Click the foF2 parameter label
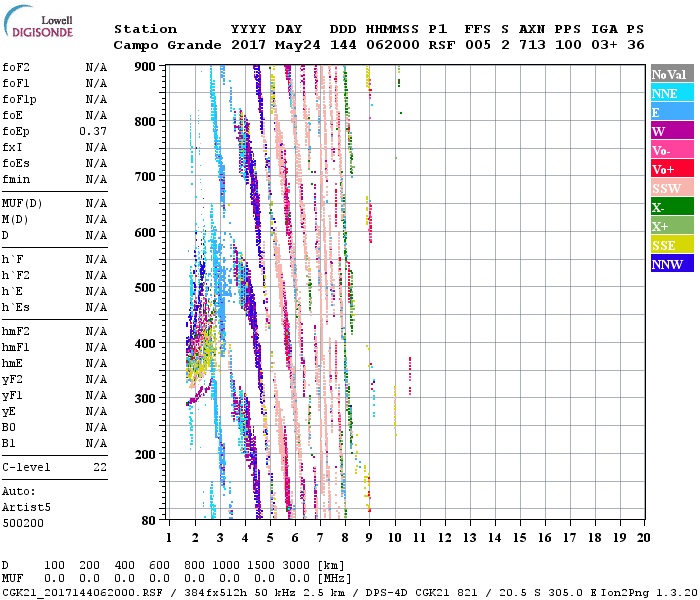The image size is (700, 600). (16, 67)
